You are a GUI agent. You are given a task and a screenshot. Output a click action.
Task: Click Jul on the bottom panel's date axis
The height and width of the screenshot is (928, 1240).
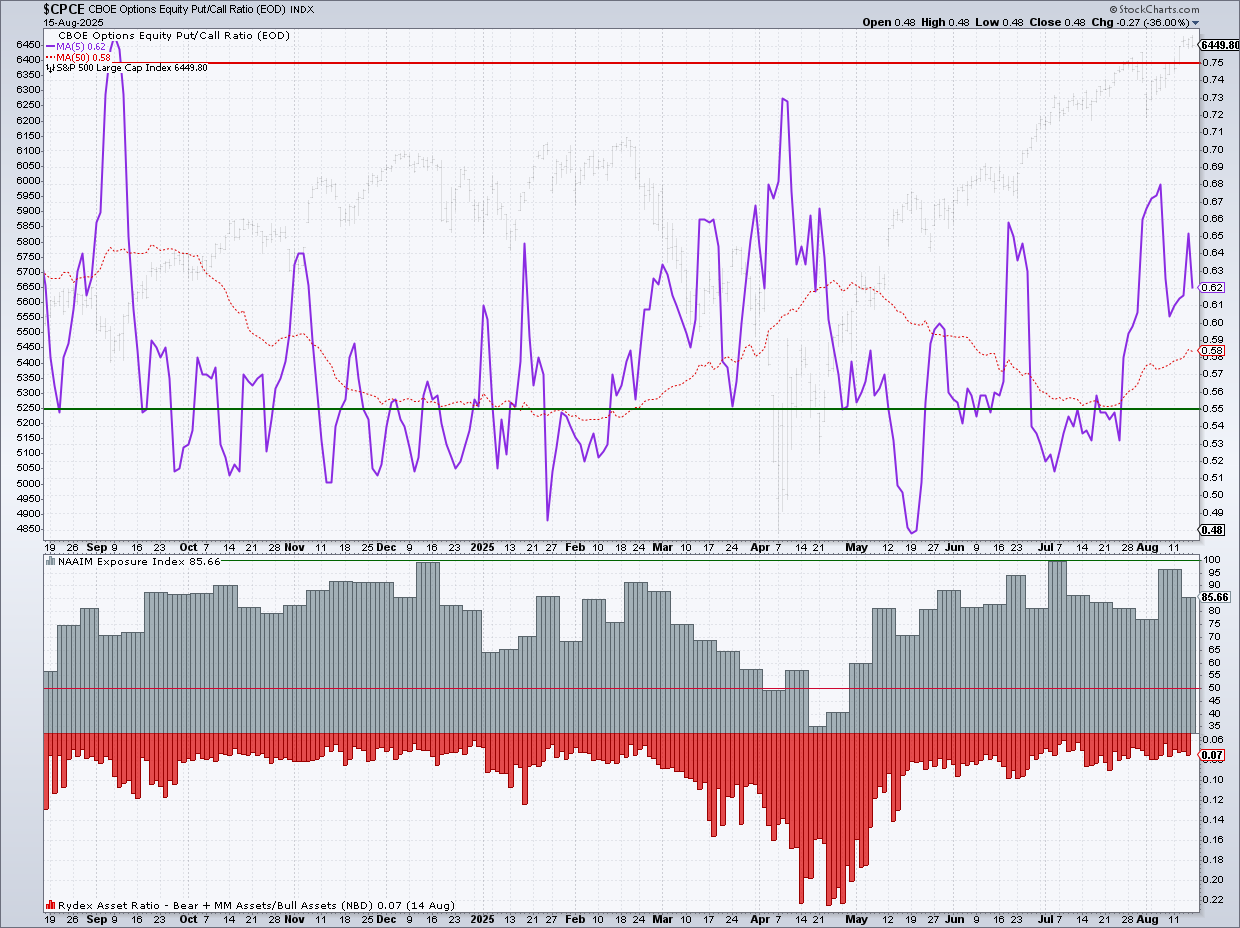[x=1046, y=918]
